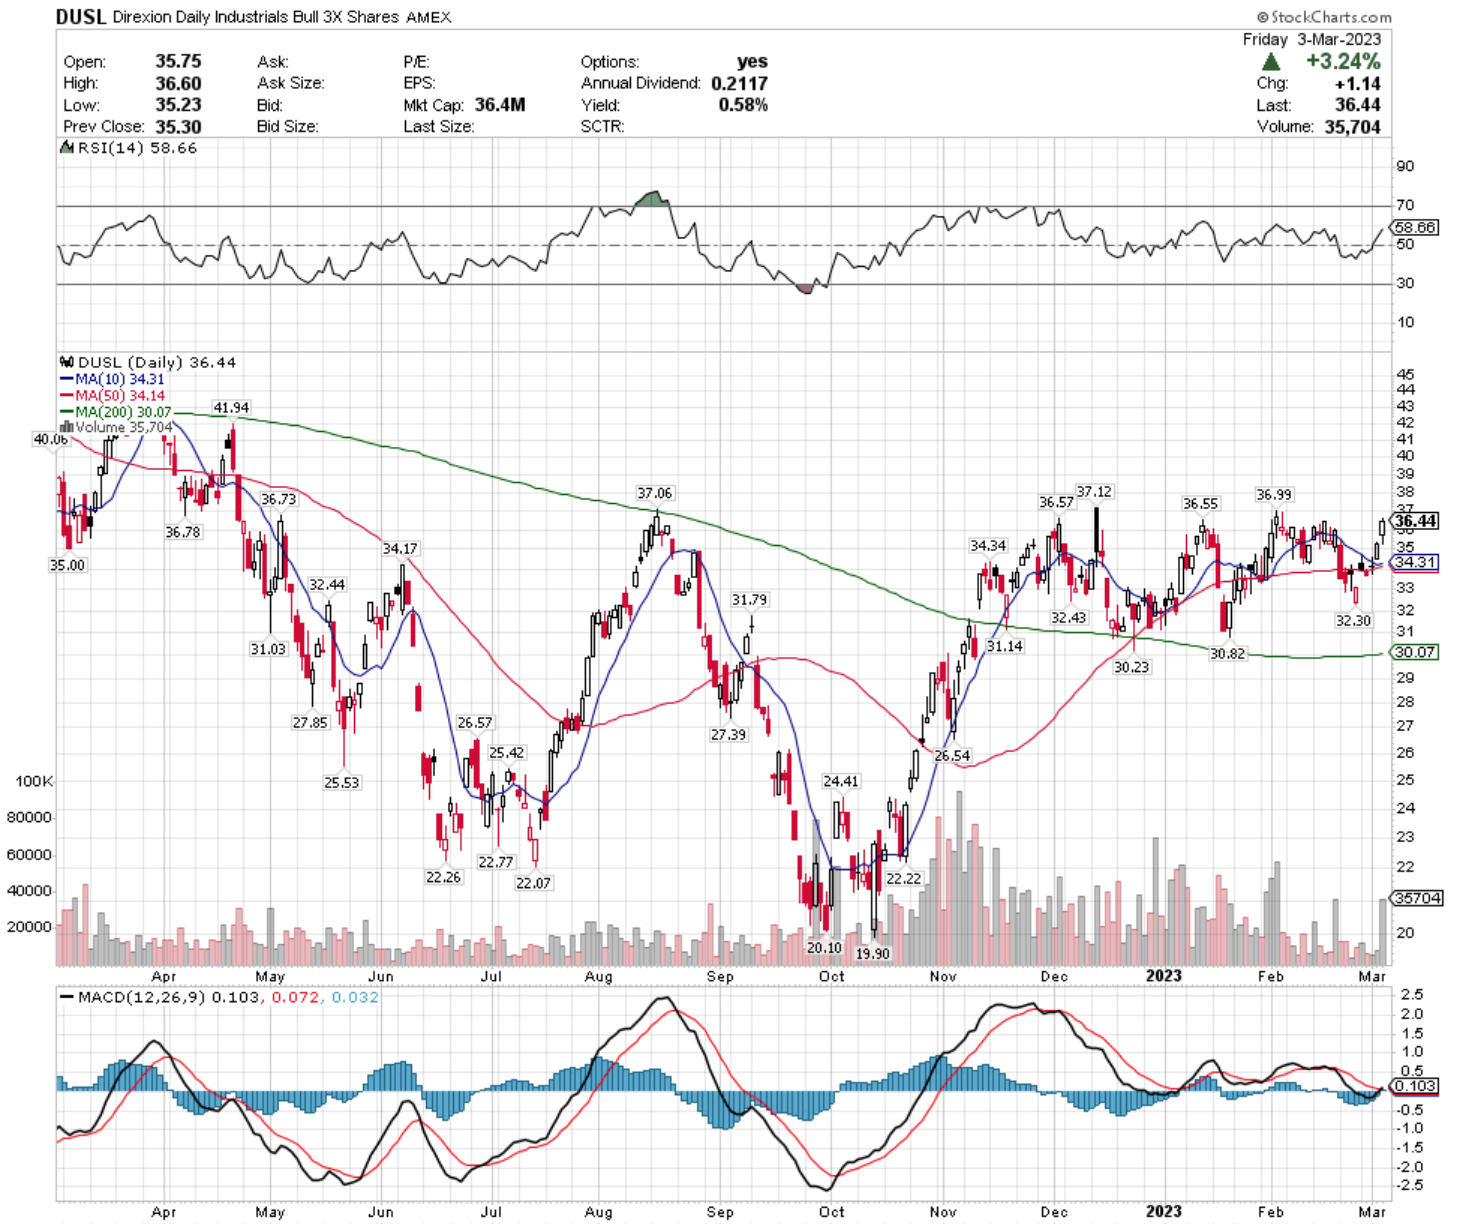Click the RSI 70 overbought level label
This screenshot has width=1460, height=1224.
(x=1406, y=205)
